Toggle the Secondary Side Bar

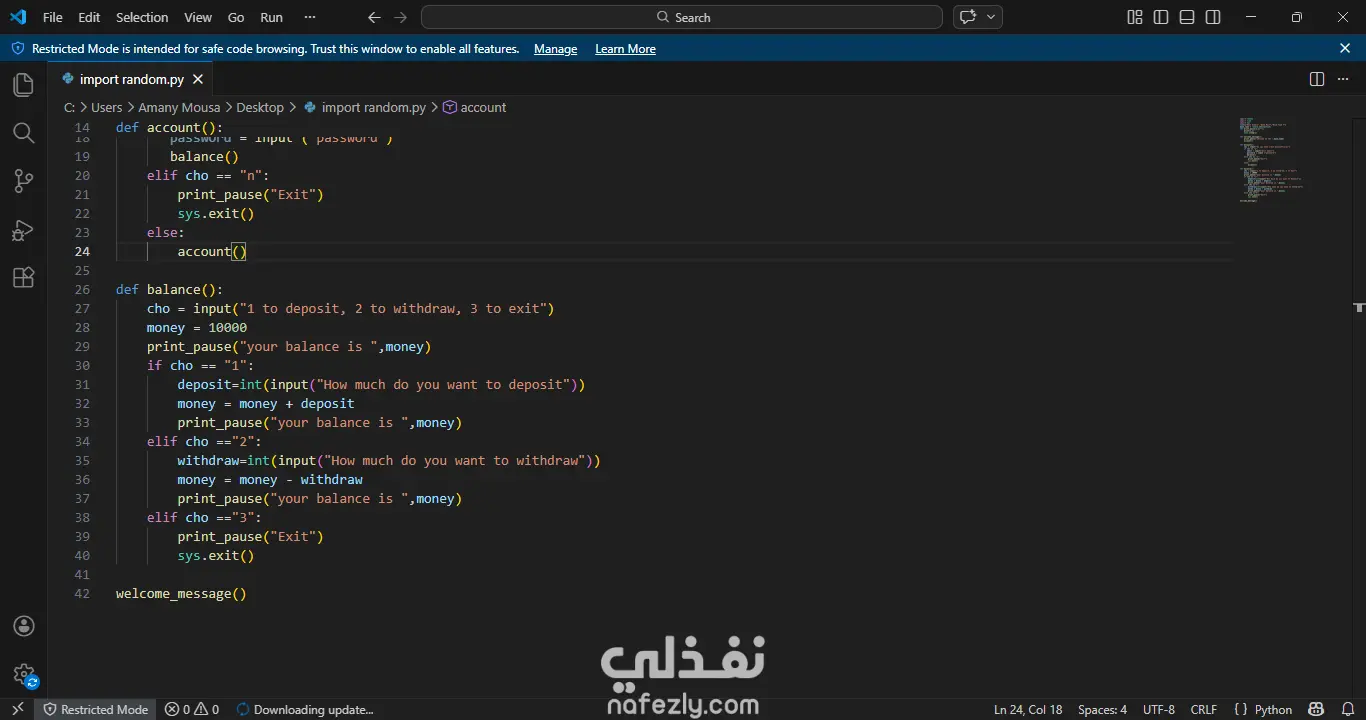[x=1213, y=17]
